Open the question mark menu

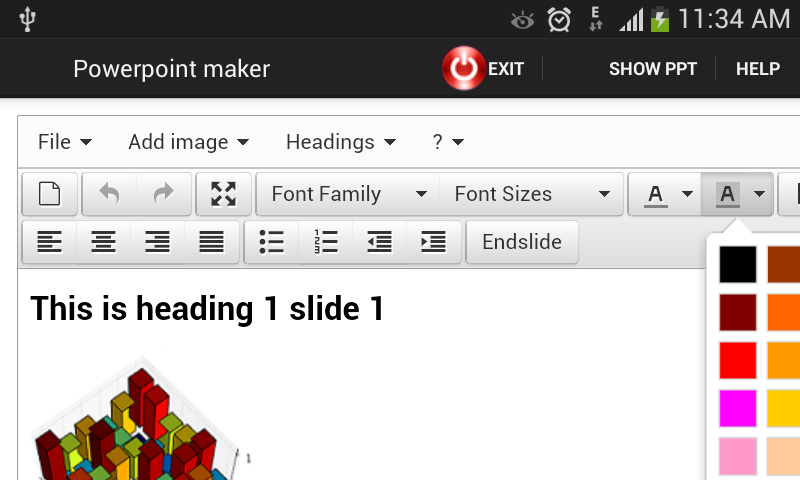[x=448, y=142]
